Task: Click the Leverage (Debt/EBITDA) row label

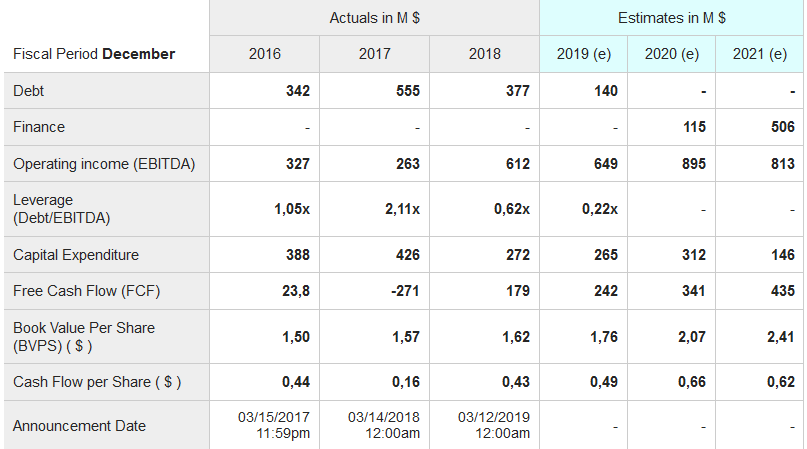Action: click(62, 208)
